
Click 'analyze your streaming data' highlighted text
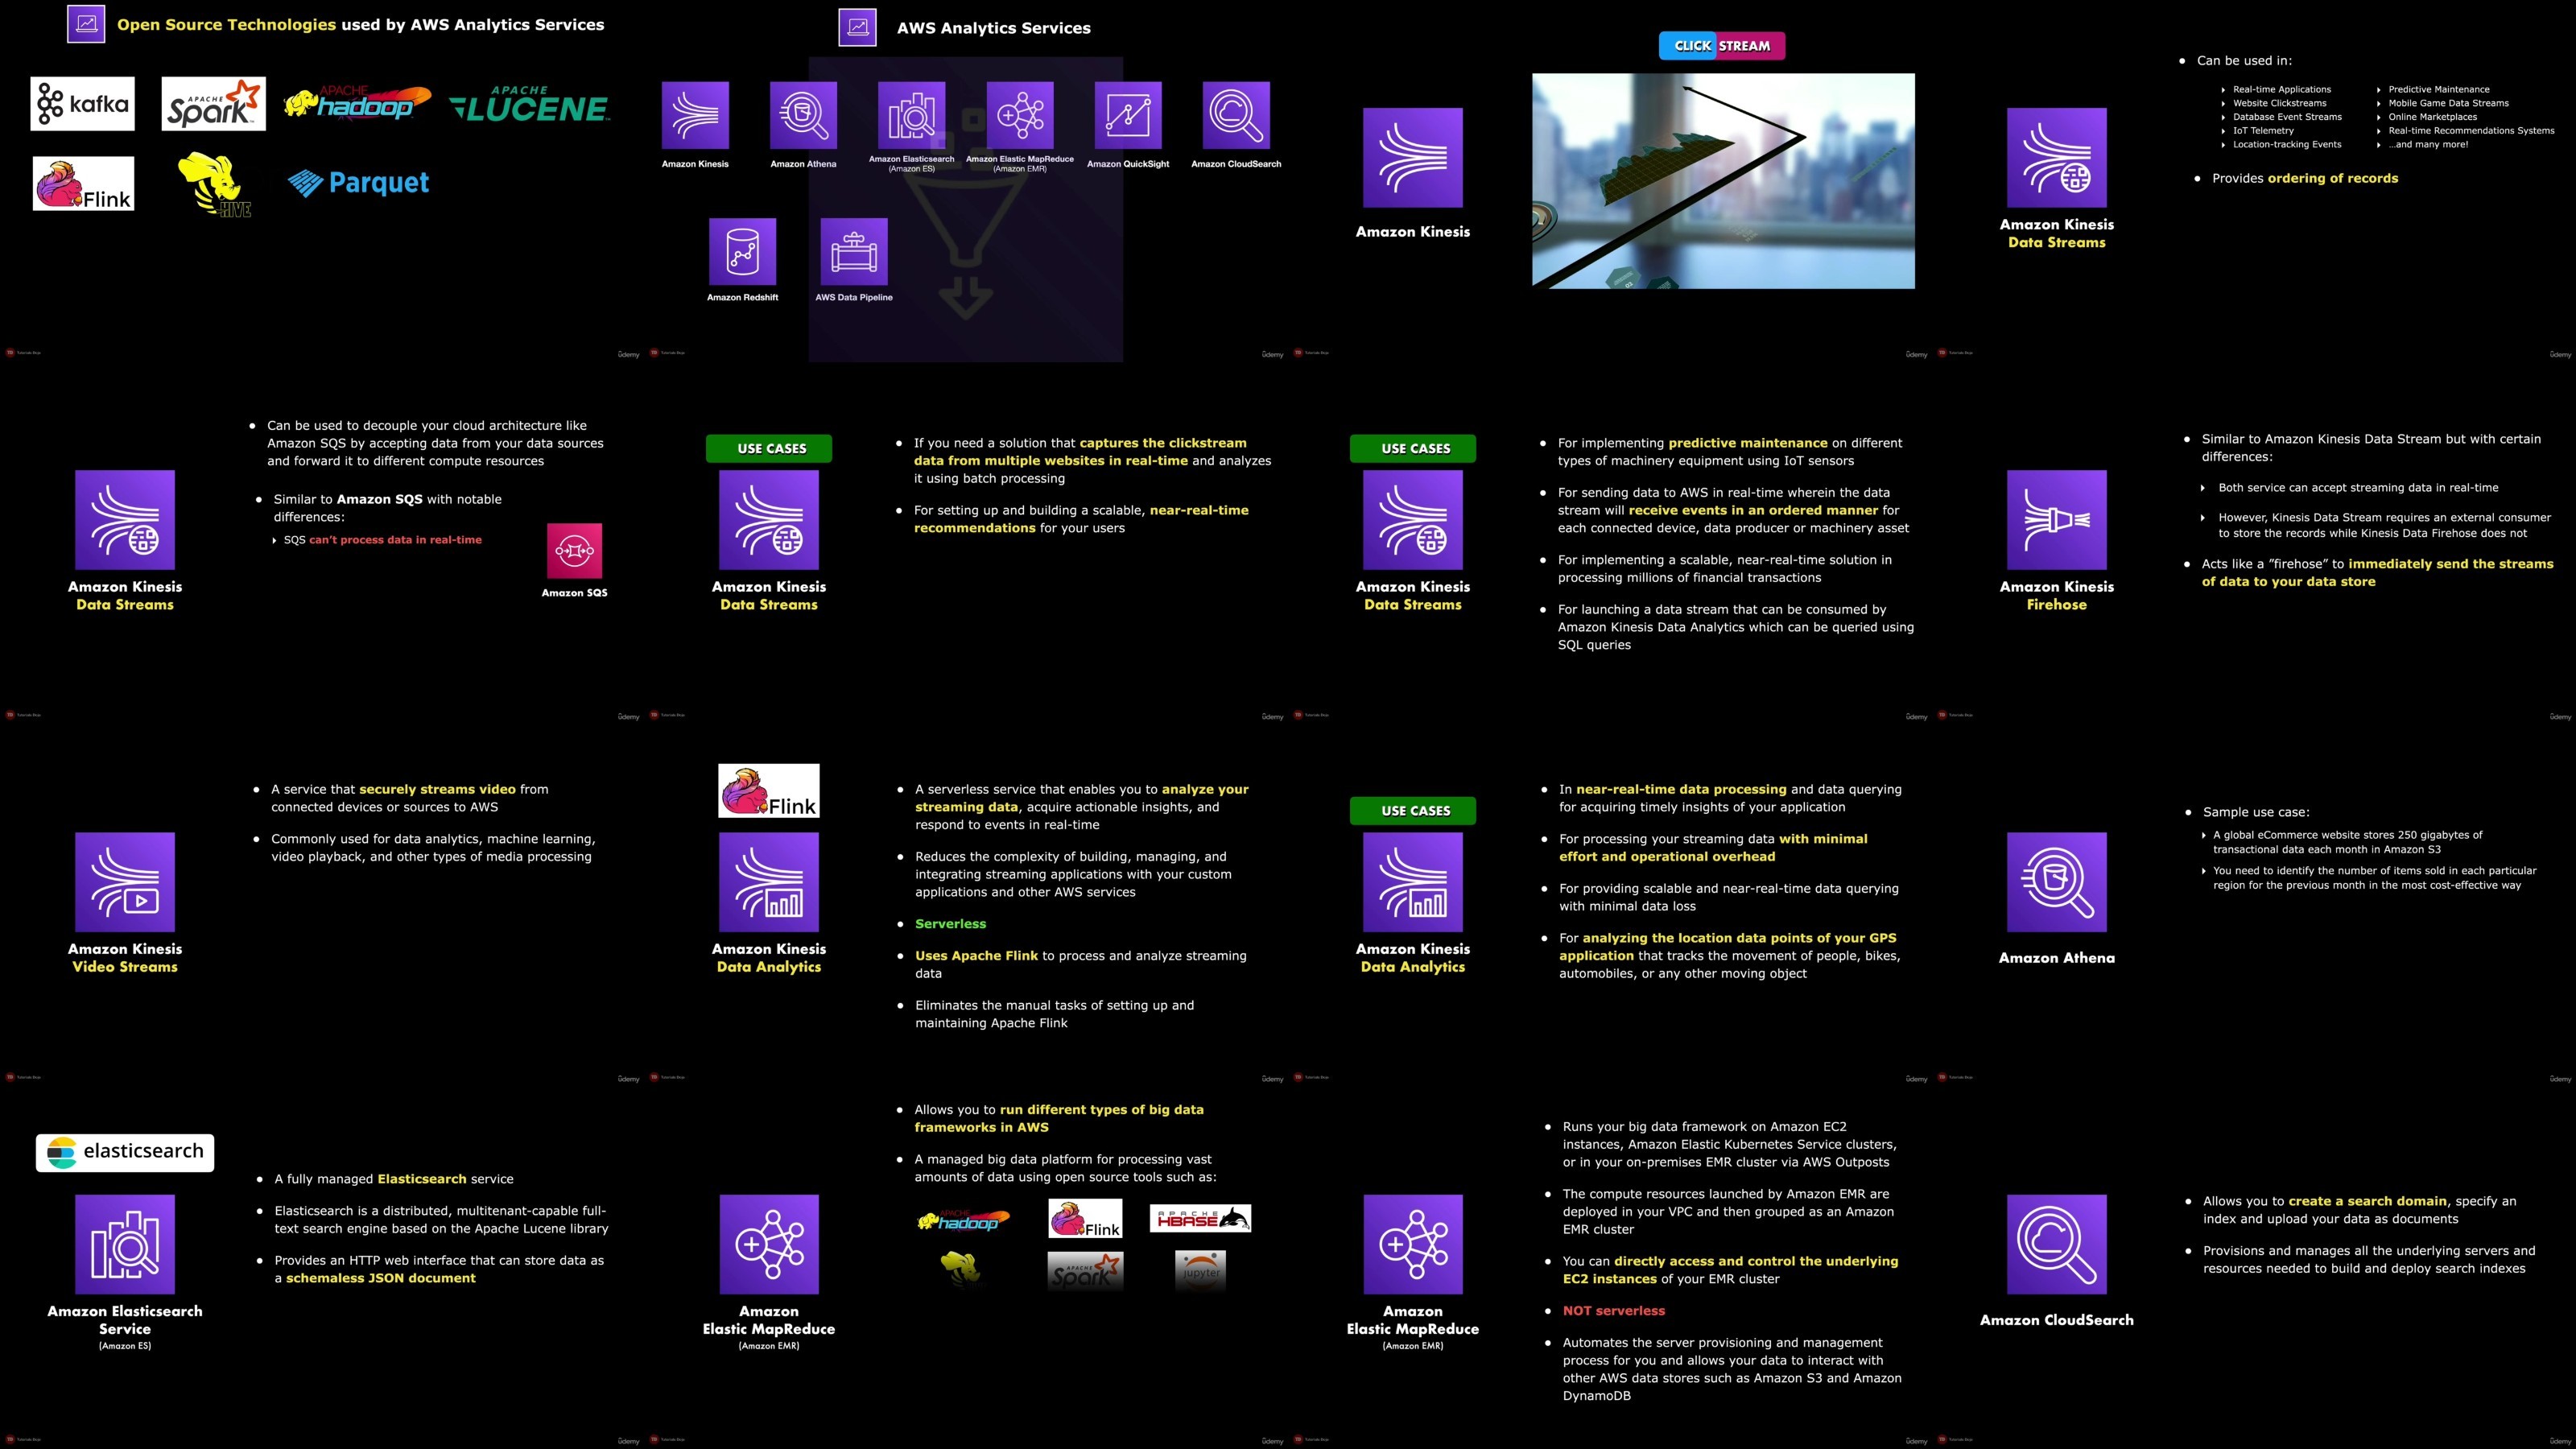tap(1082, 798)
